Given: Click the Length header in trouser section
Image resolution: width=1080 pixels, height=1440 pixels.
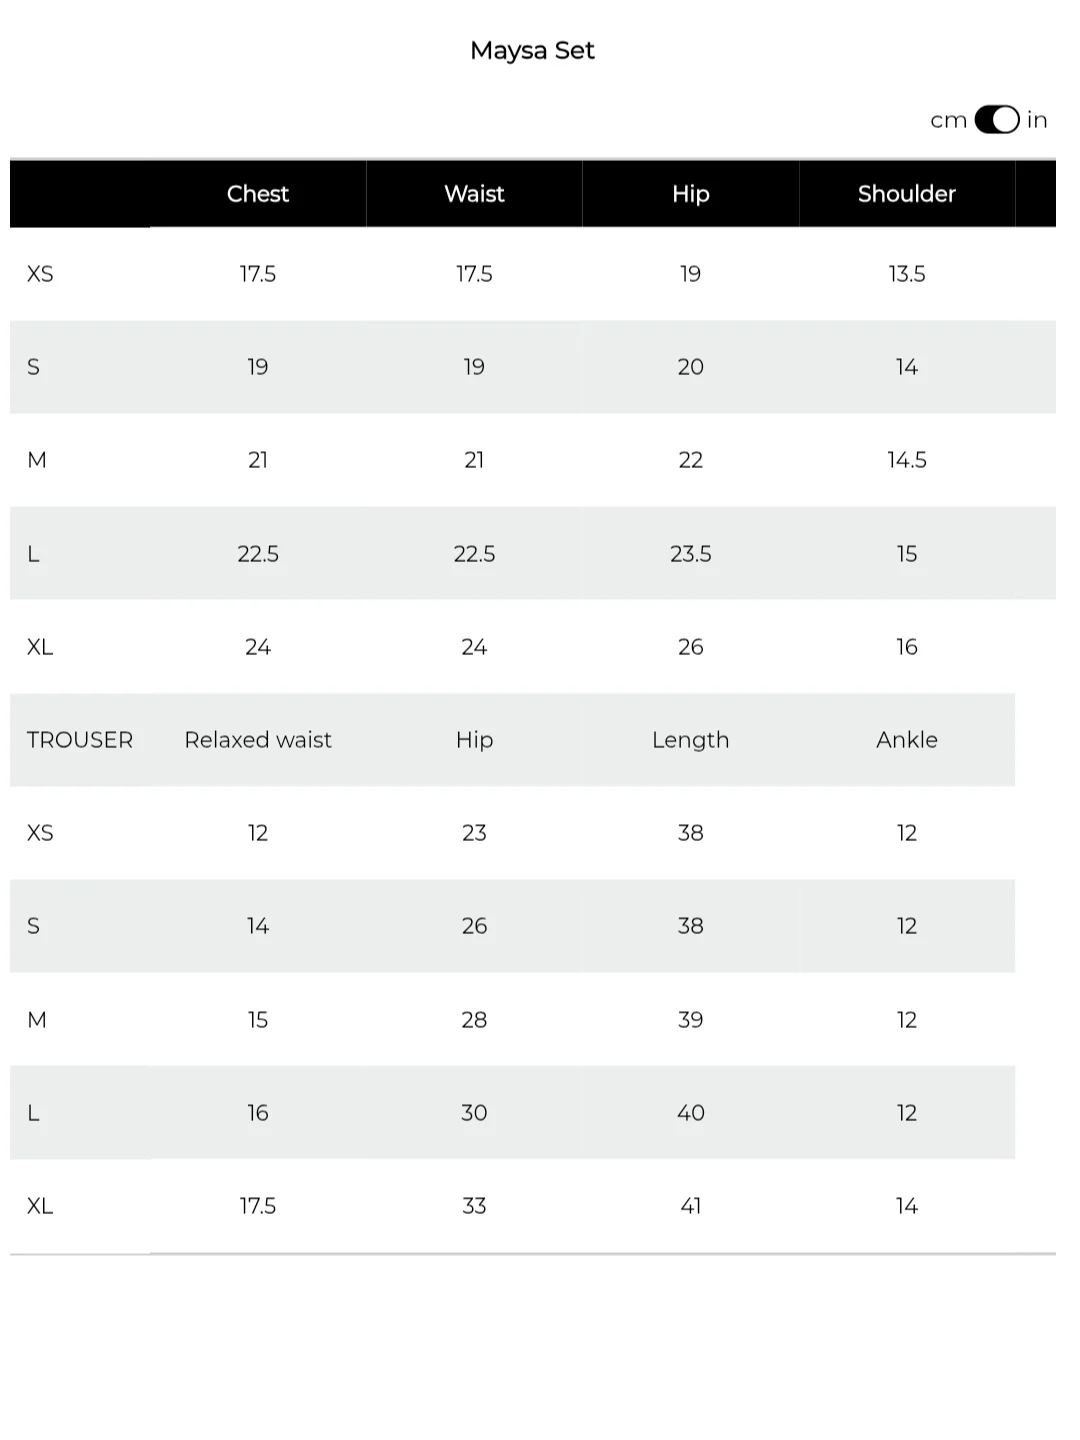Looking at the screenshot, I should tap(690, 740).
